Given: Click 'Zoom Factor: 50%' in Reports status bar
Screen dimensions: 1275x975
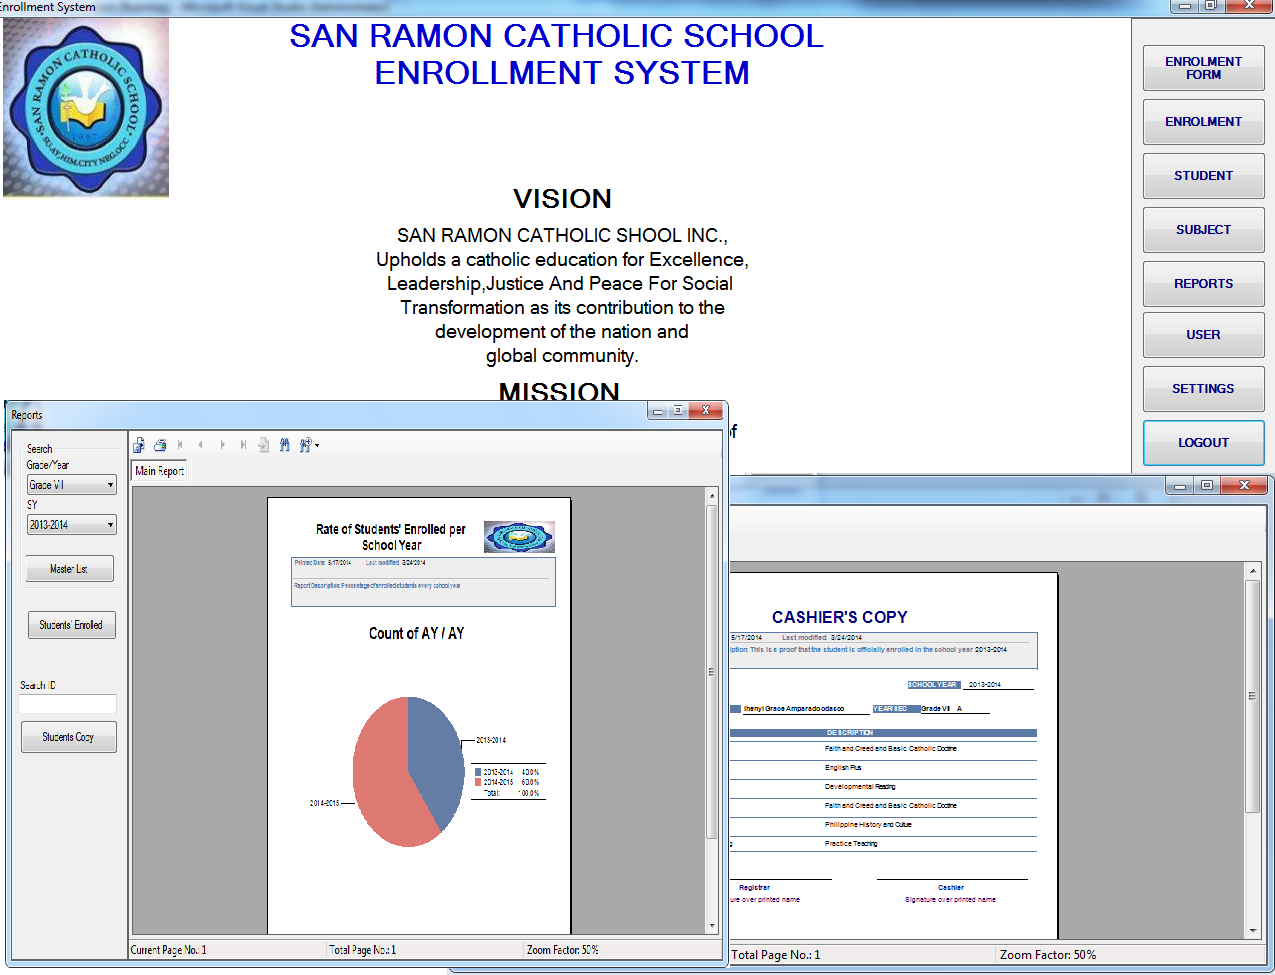Looking at the screenshot, I should tap(563, 950).
